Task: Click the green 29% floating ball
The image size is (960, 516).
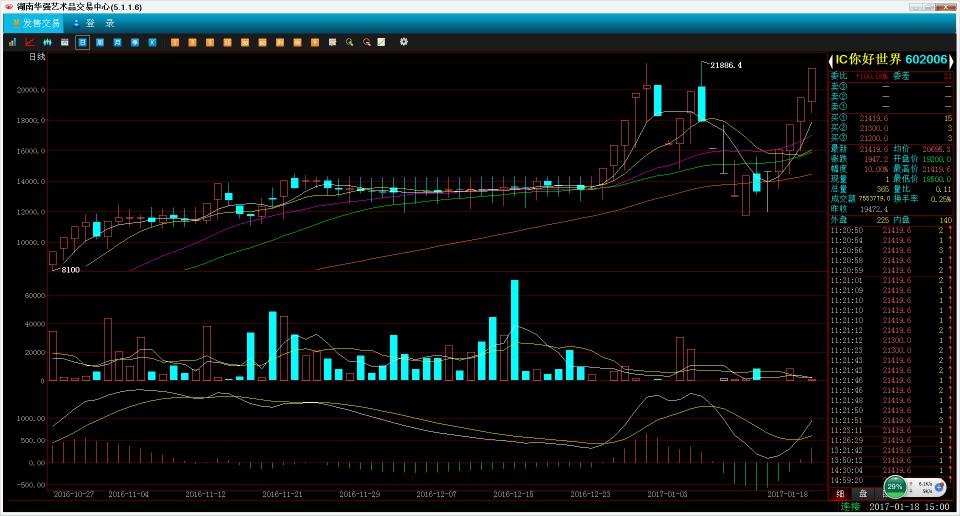Action: tap(895, 487)
